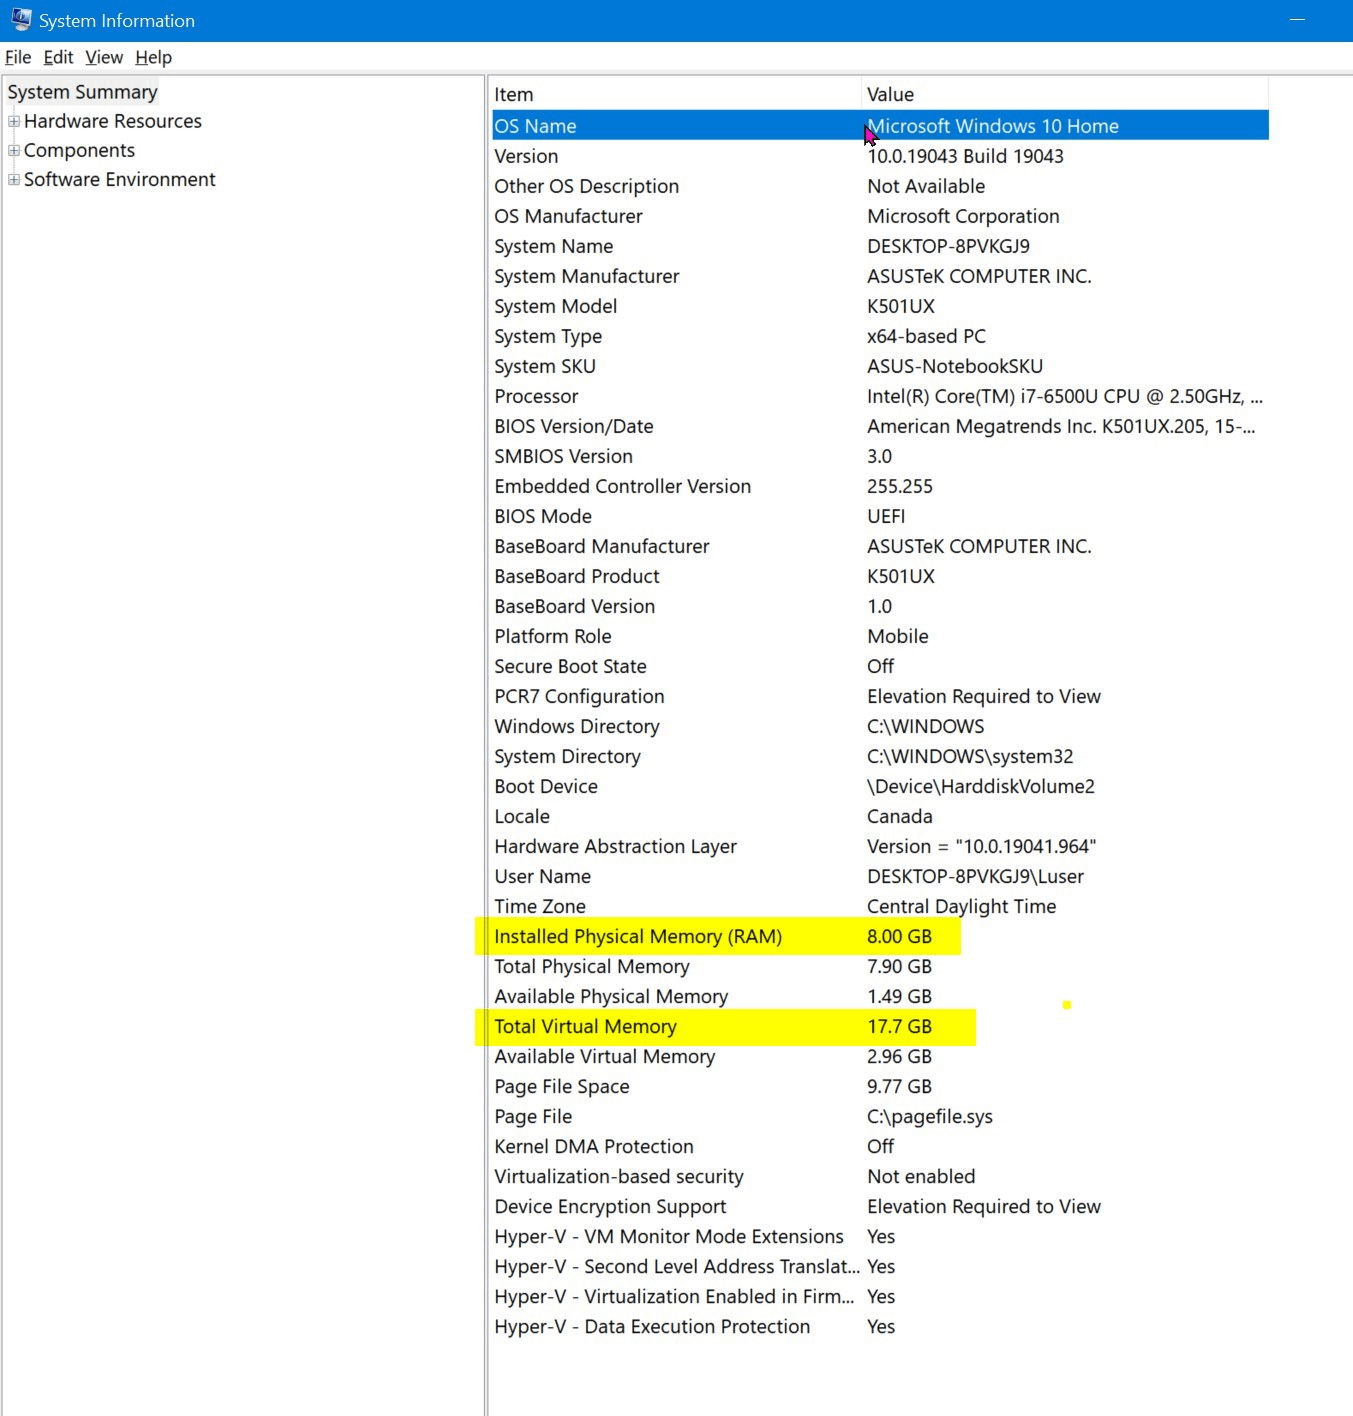Image resolution: width=1353 pixels, height=1416 pixels.
Task: Open the View menu
Action: pyautogui.click(x=104, y=57)
